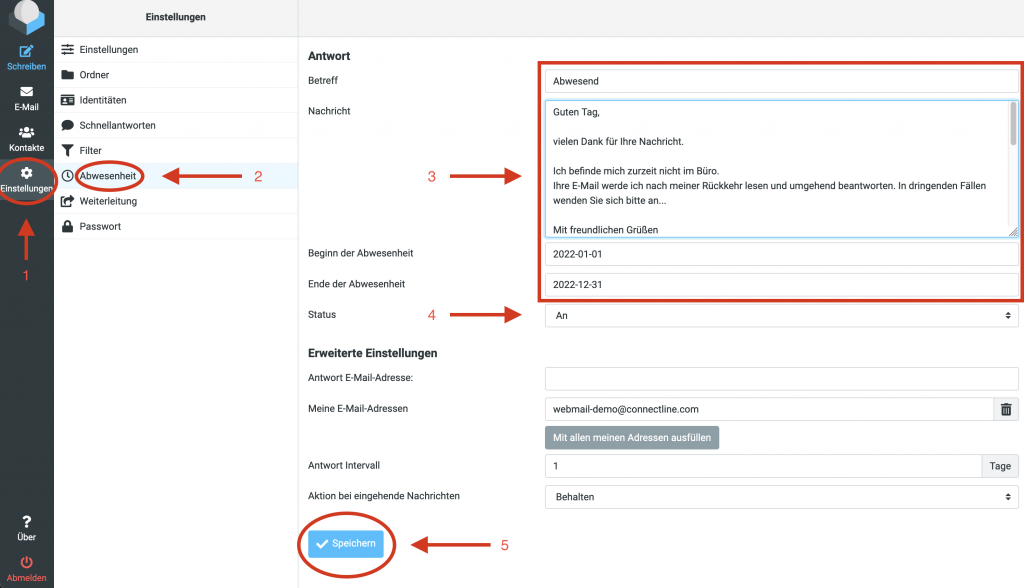Open the Kontakte people icon
This screenshot has height=588, width=1024.
tap(26, 132)
